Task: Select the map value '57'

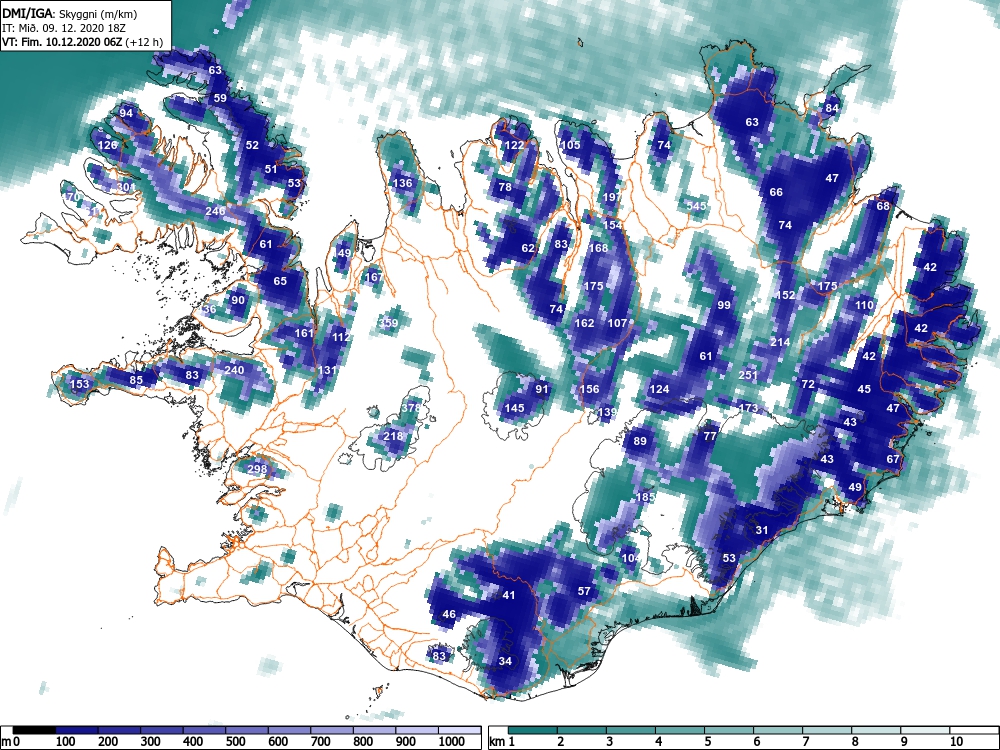Action: (584, 591)
